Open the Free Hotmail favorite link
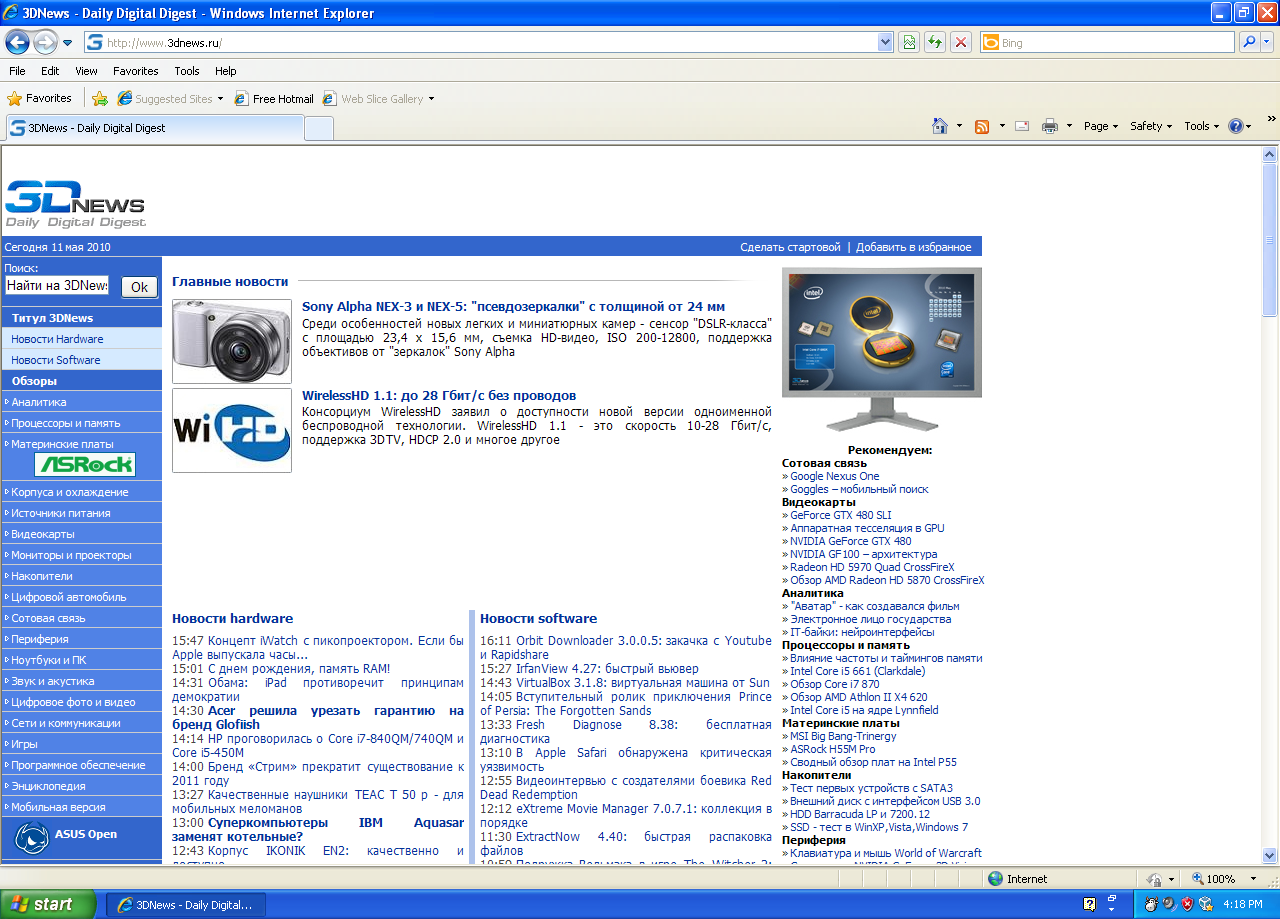The width and height of the screenshot is (1280, 919). pos(274,99)
